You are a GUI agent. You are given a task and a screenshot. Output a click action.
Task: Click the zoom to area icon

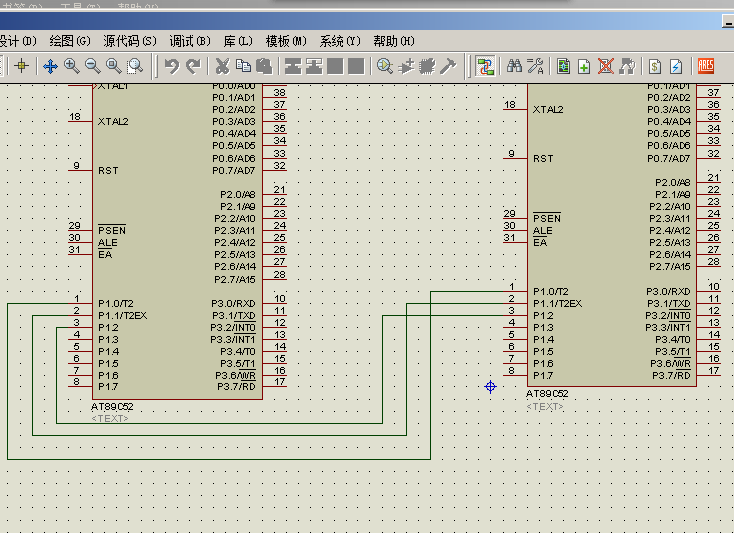click(x=135, y=66)
